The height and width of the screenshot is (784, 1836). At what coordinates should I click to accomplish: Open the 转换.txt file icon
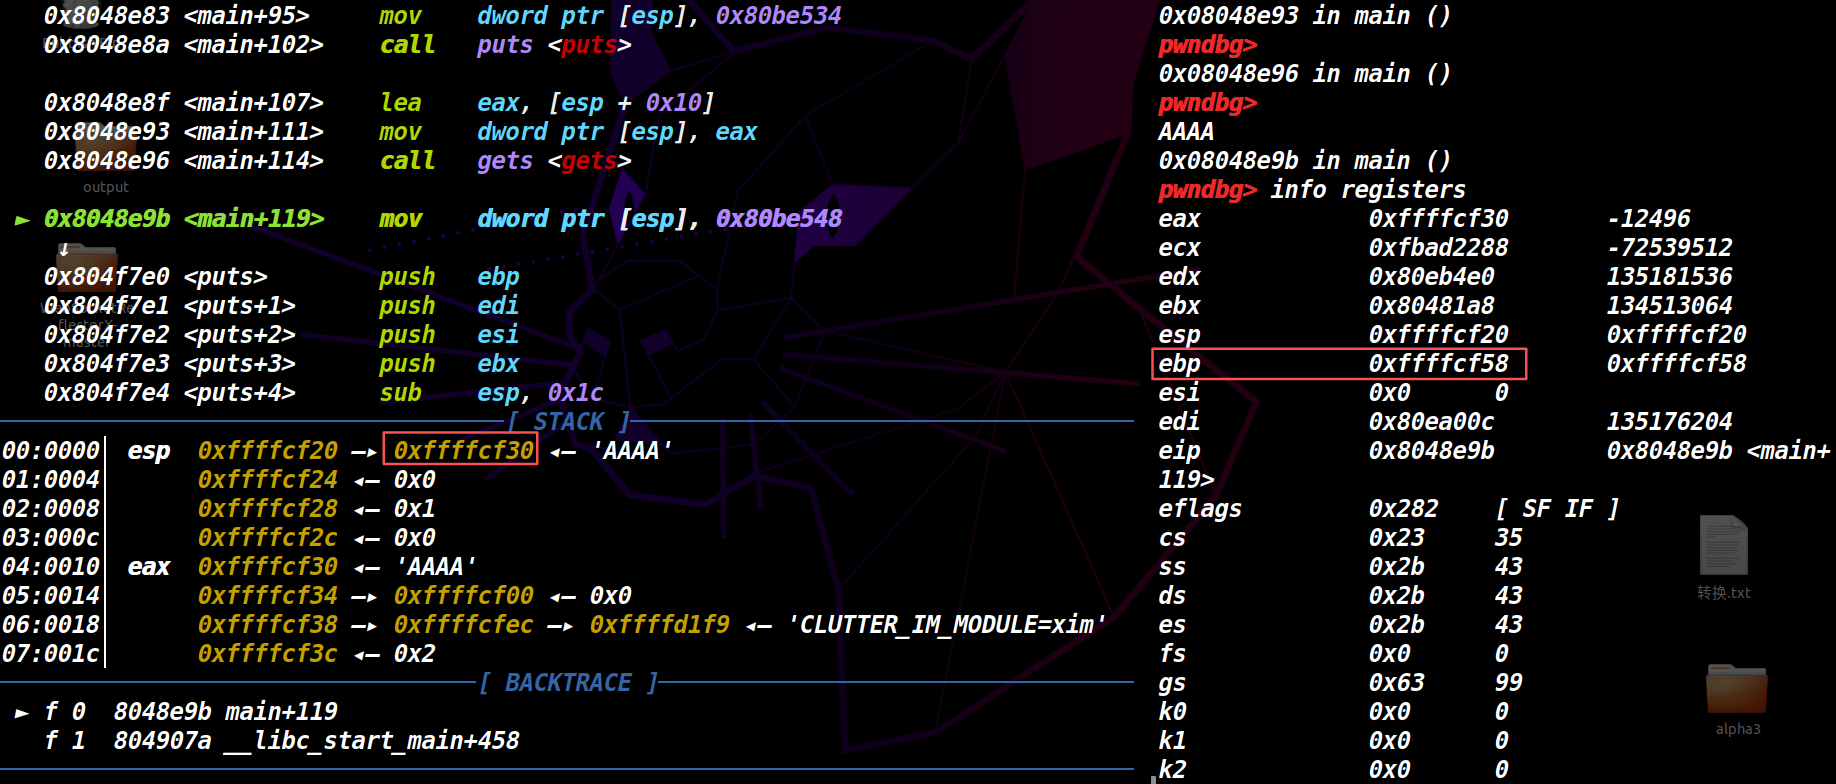1723,547
